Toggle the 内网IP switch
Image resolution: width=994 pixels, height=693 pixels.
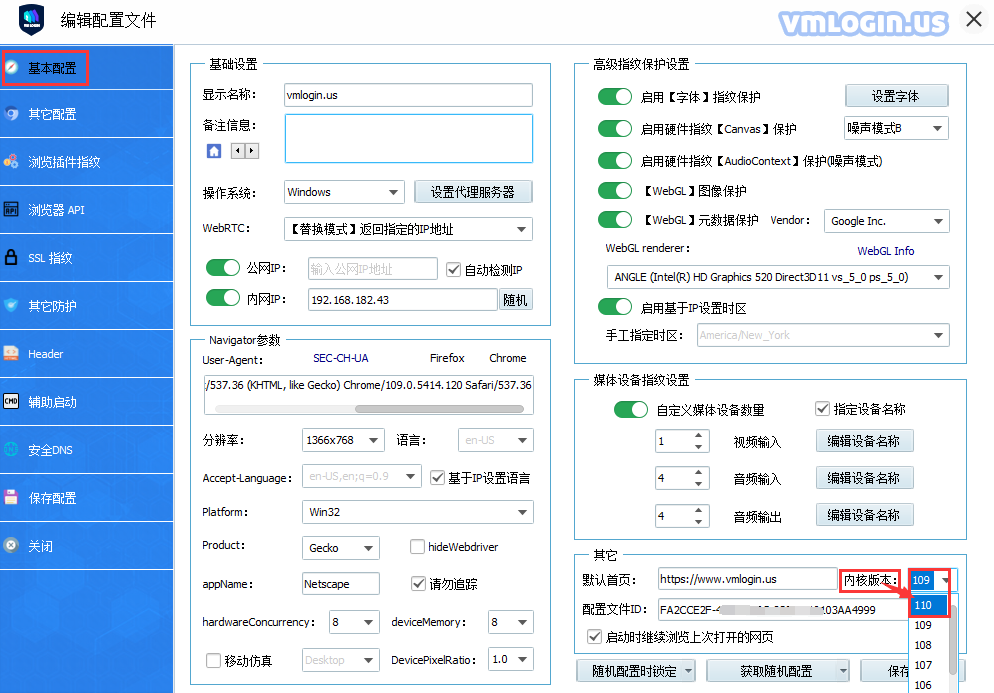coord(223,297)
